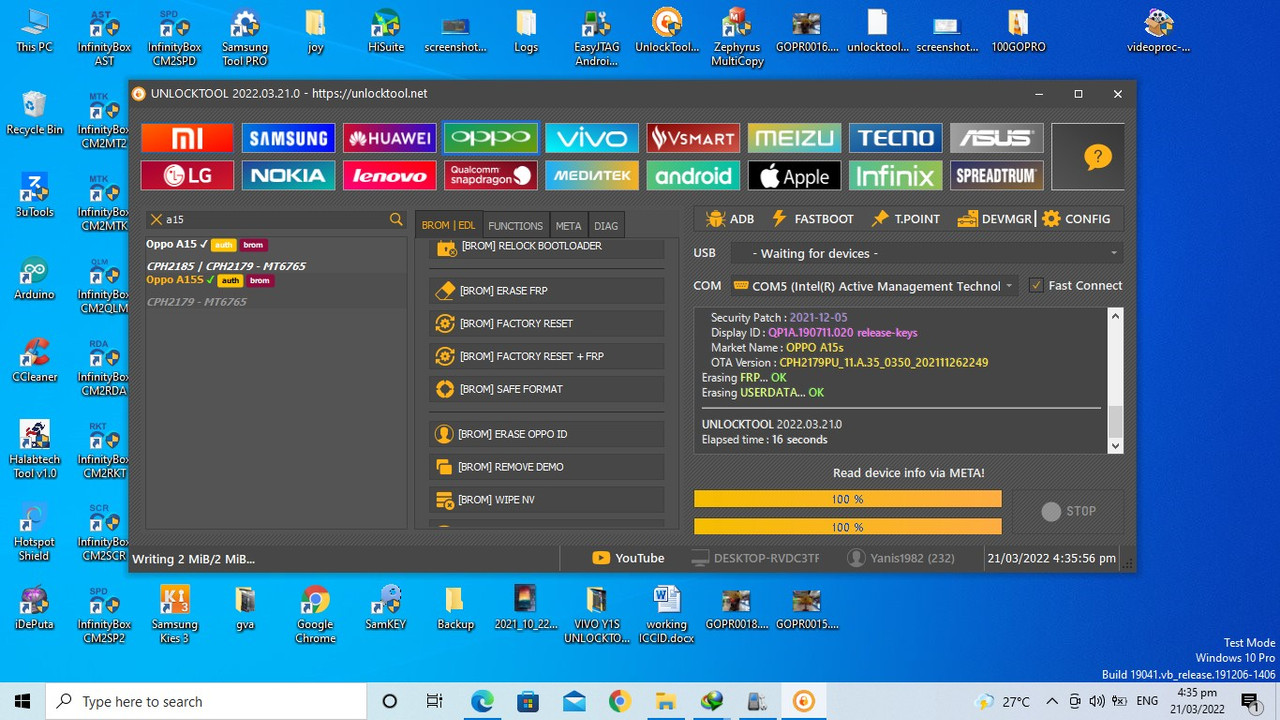Viewport: 1280px width, 720px height.
Task: Click the lower 100% progress bar
Action: tap(848, 526)
